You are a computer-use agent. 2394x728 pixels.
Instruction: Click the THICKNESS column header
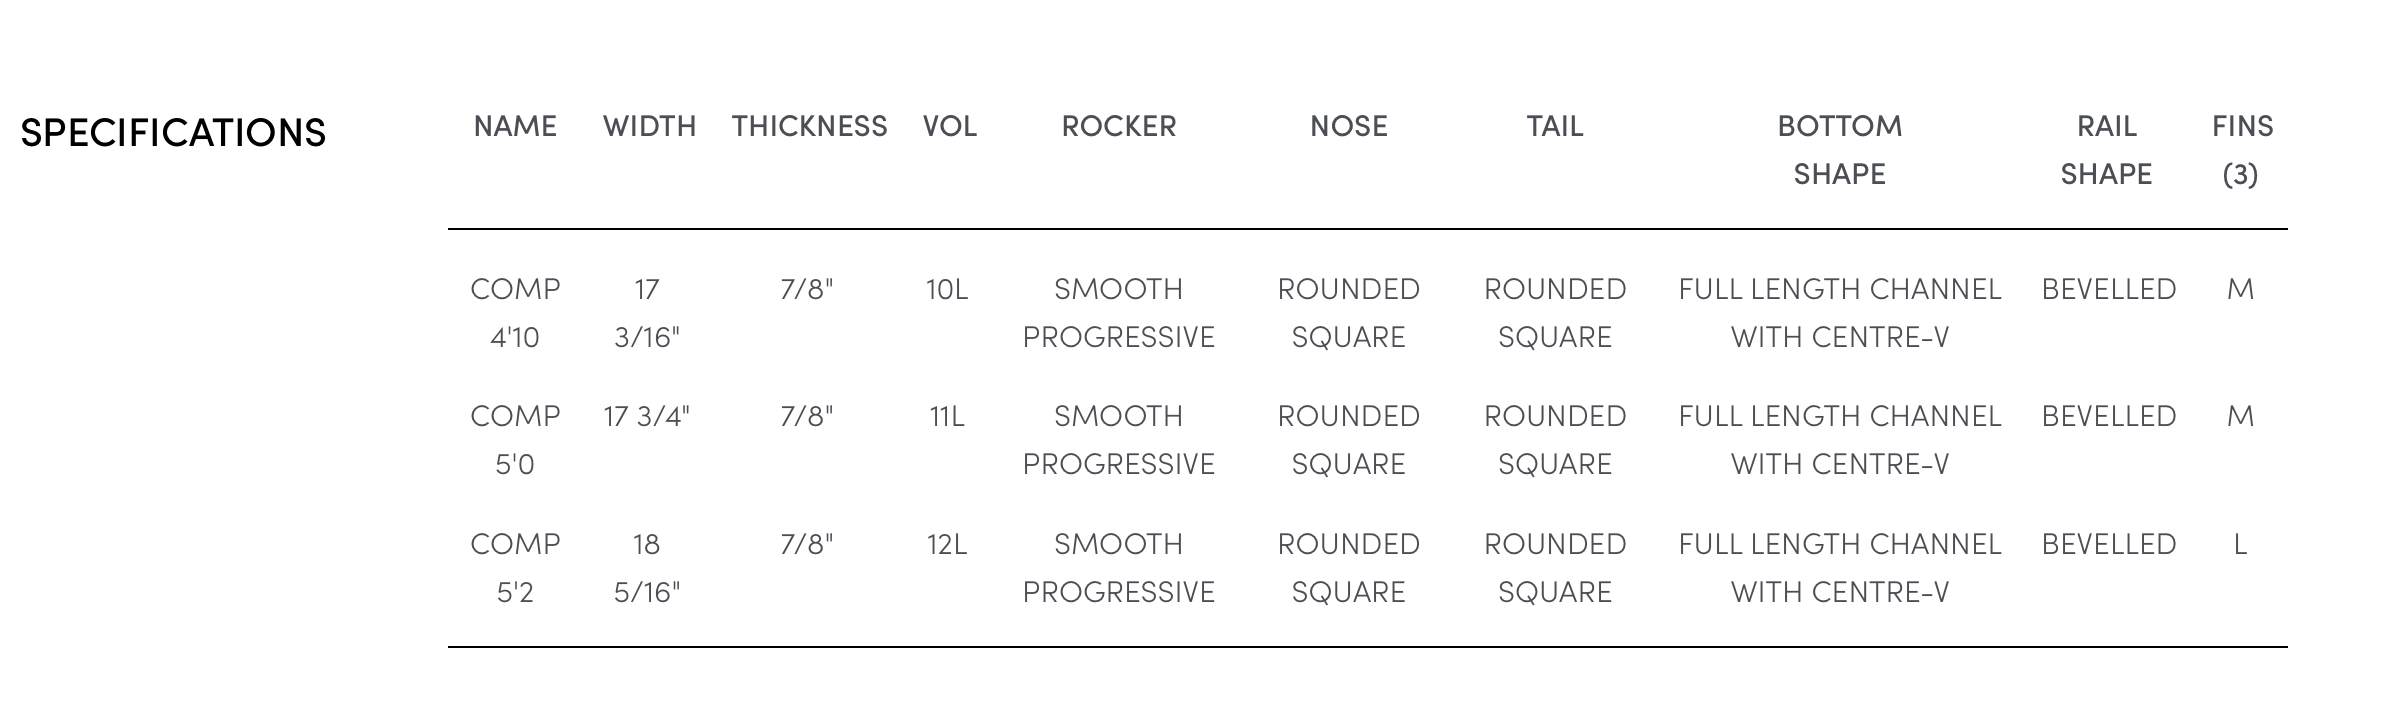[809, 127]
